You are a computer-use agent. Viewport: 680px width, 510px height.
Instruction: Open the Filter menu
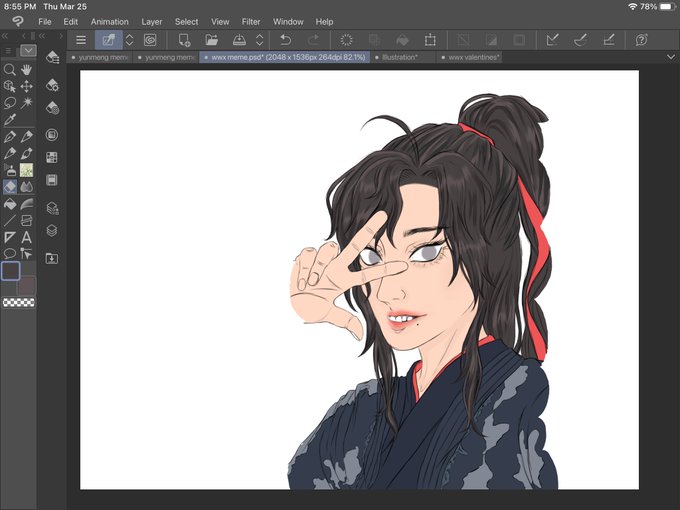click(x=251, y=22)
